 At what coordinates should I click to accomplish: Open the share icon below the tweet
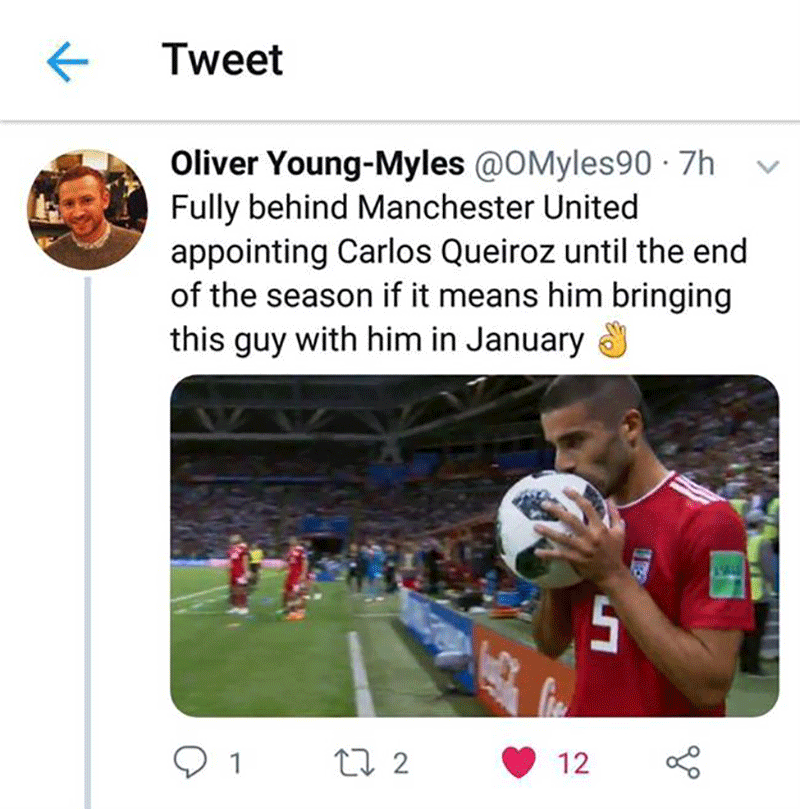[683, 763]
